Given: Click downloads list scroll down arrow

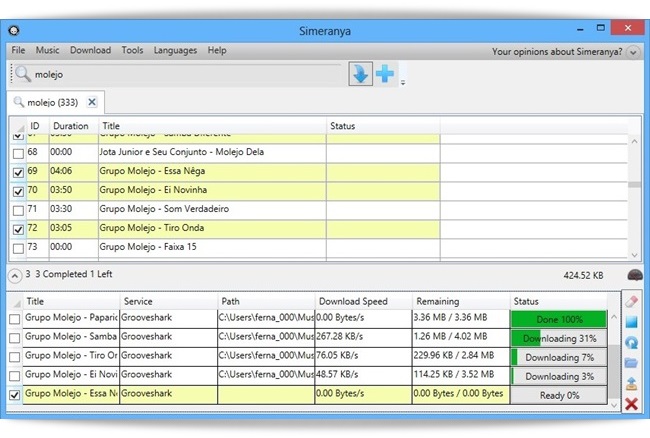Looking at the screenshot, I should tap(614, 405).
